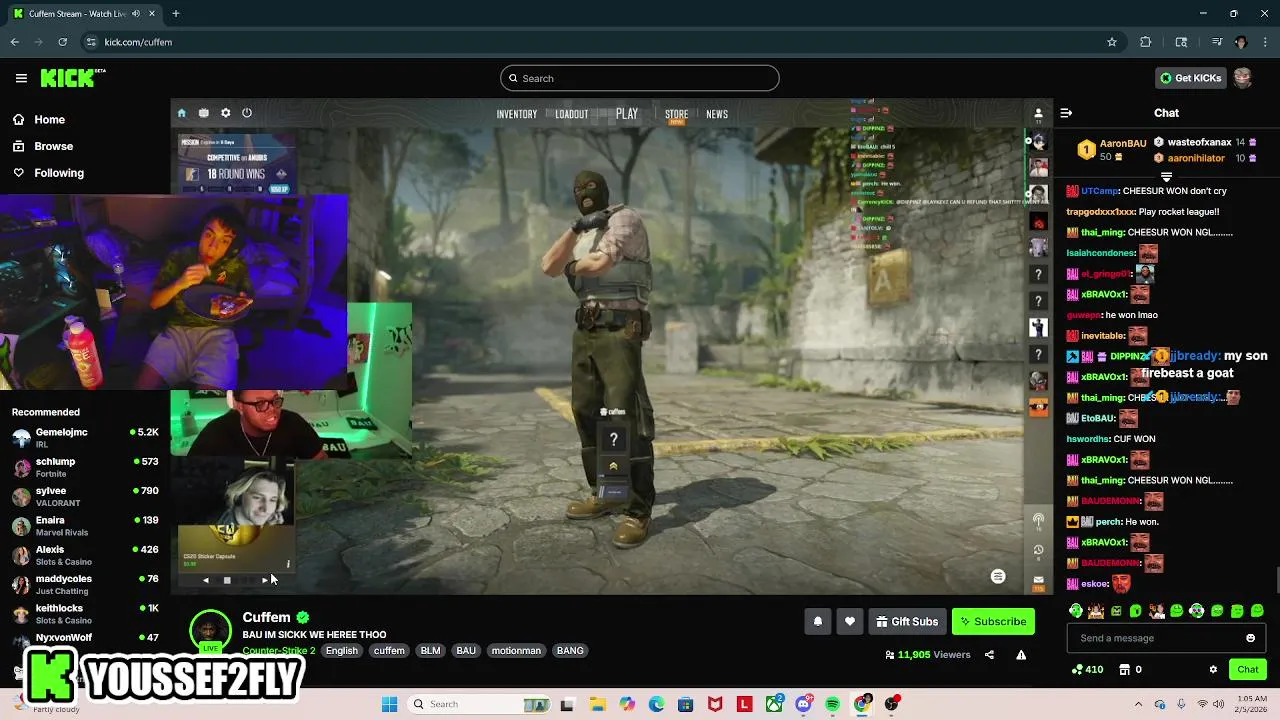Select Home in the sidebar

(x=40, y=119)
